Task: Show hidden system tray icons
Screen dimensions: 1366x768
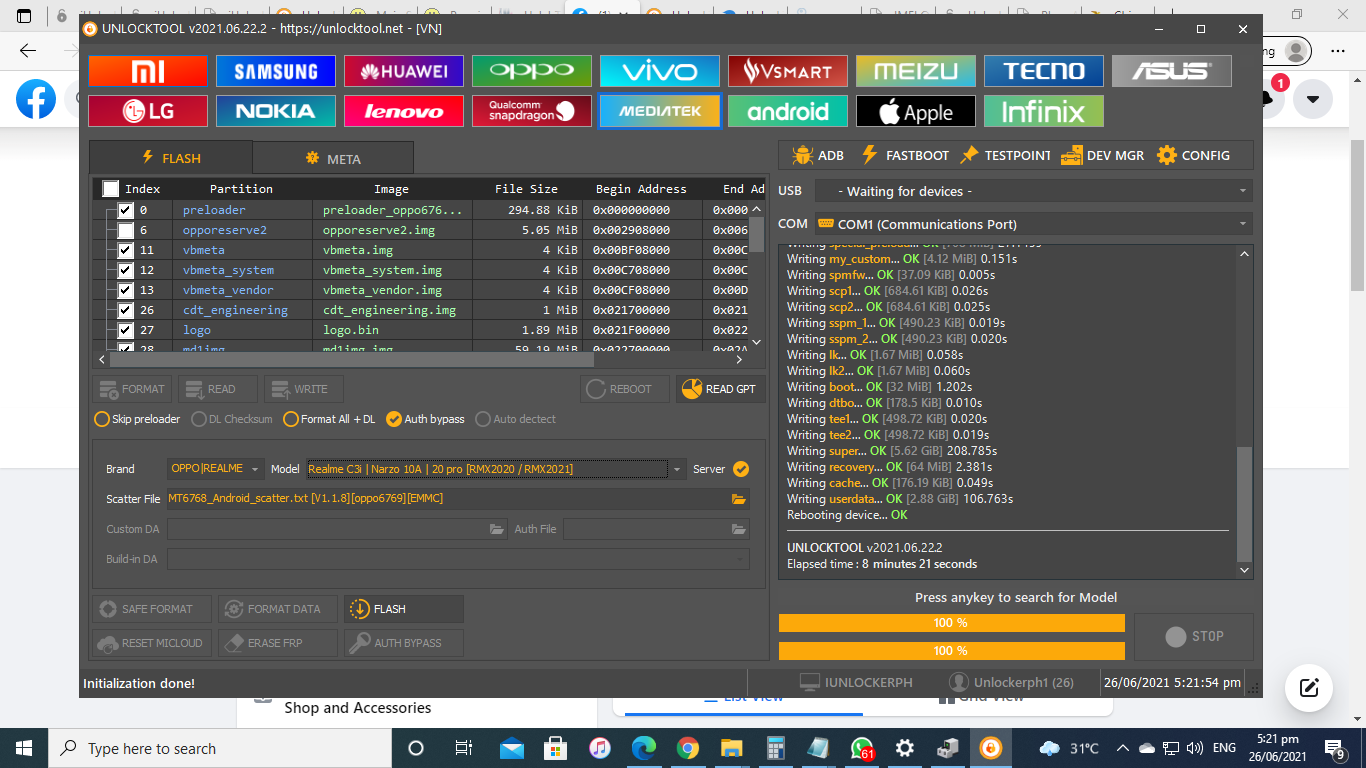Action: pos(1123,748)
